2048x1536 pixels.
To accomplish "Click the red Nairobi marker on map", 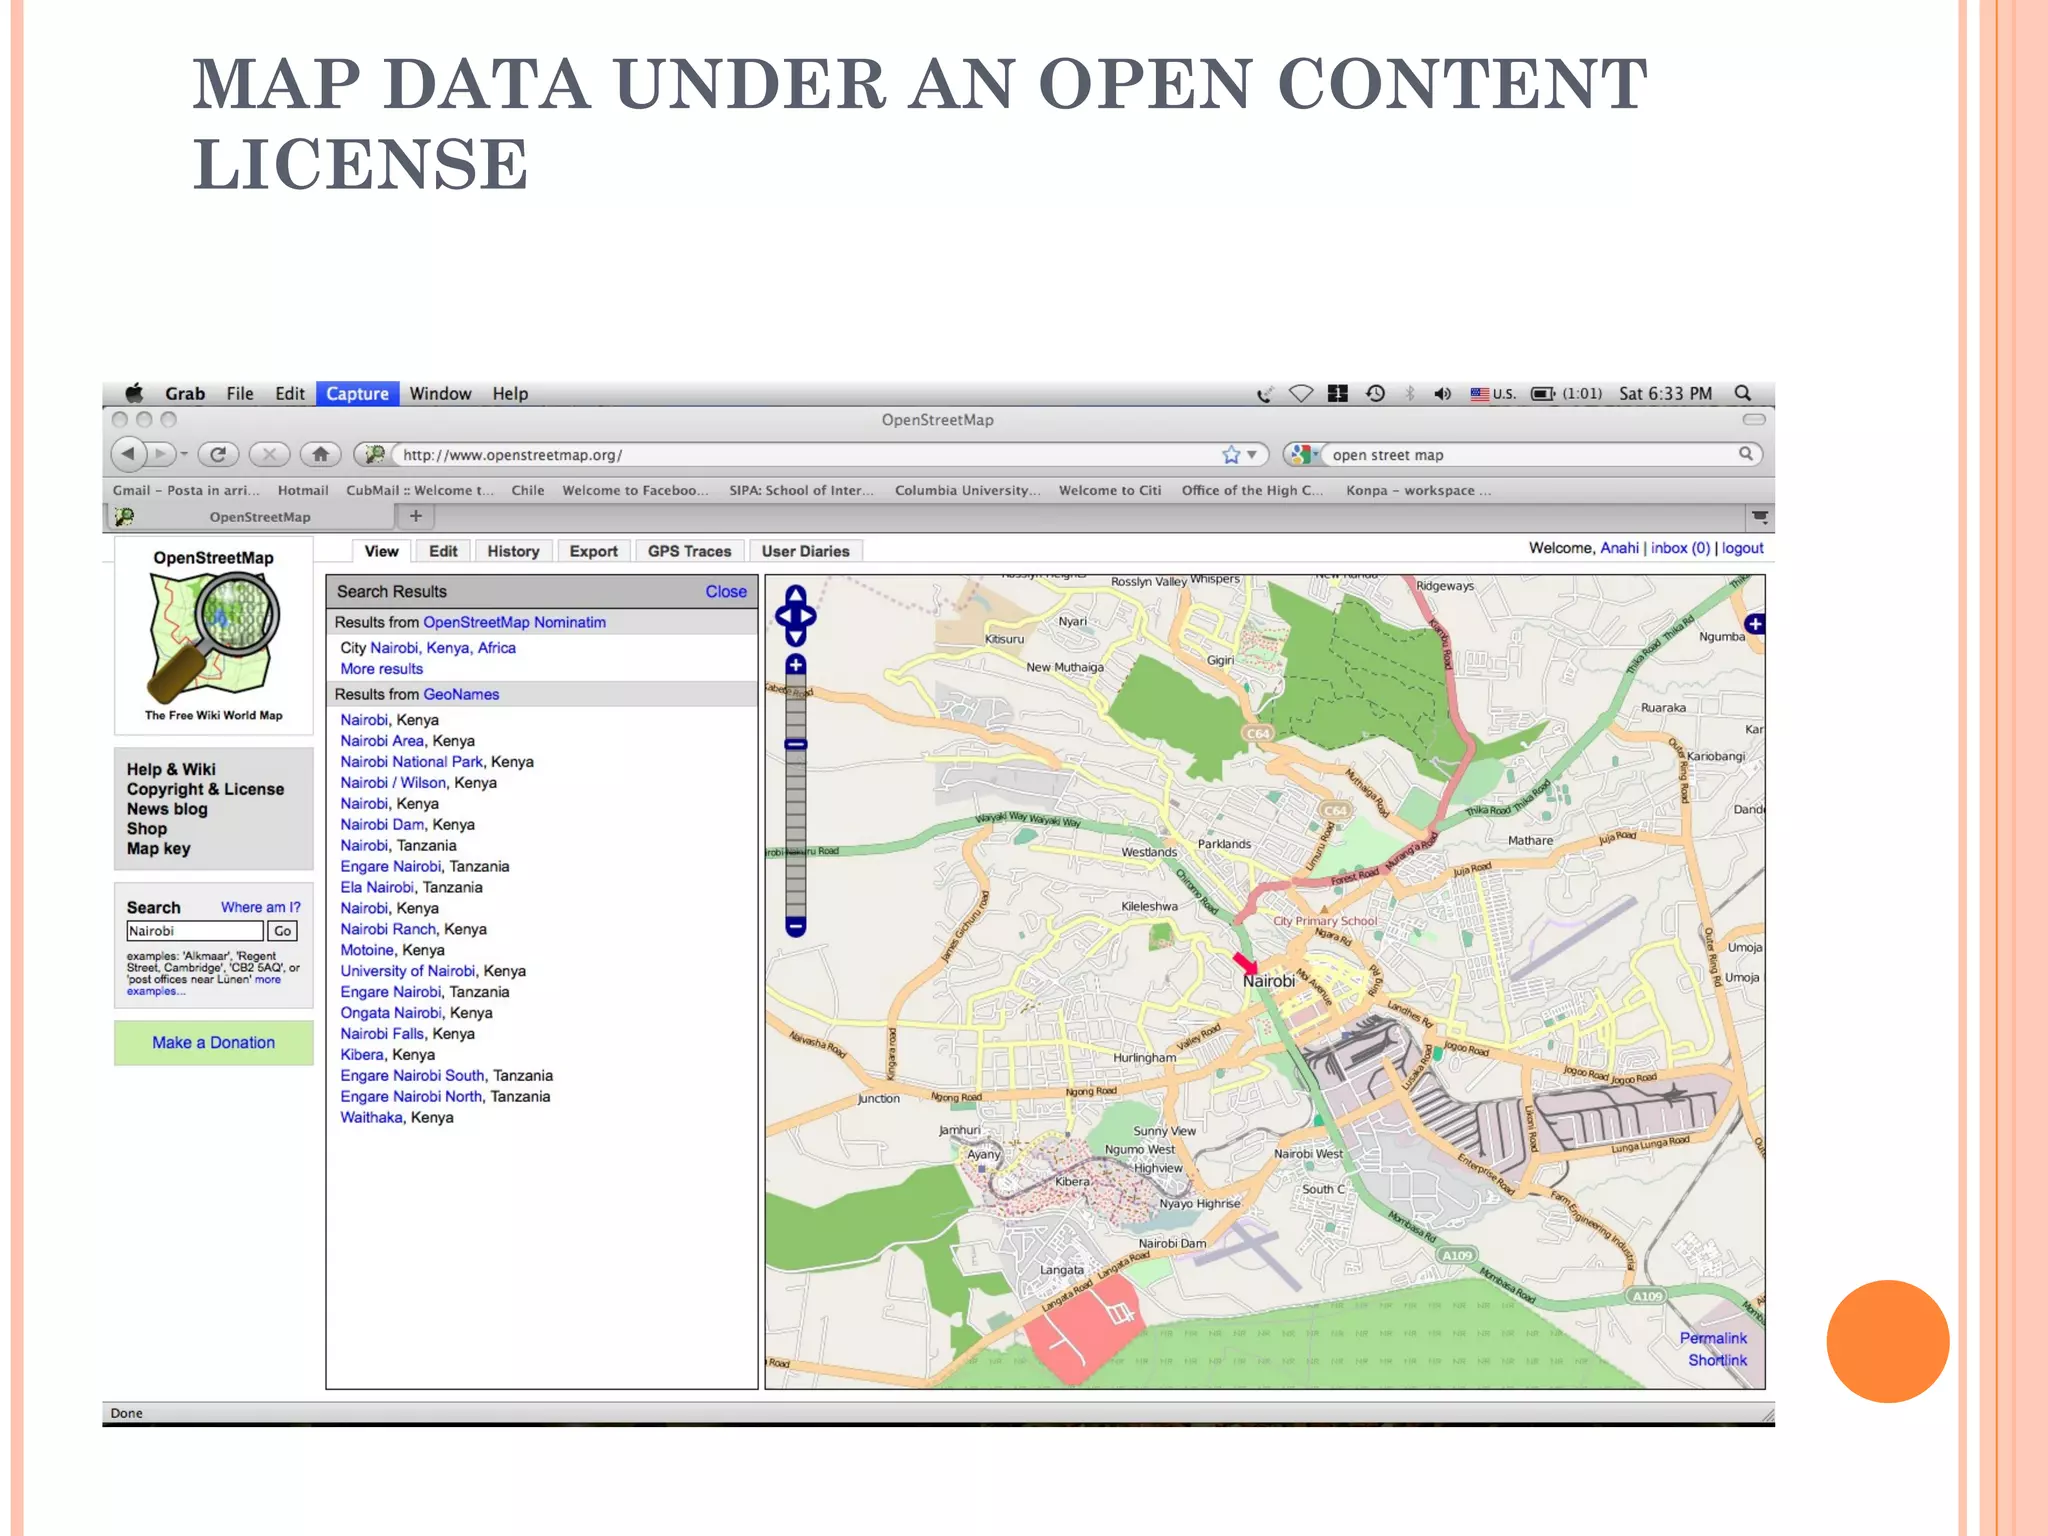I will pyautogui.click(x=1246, y=964).
